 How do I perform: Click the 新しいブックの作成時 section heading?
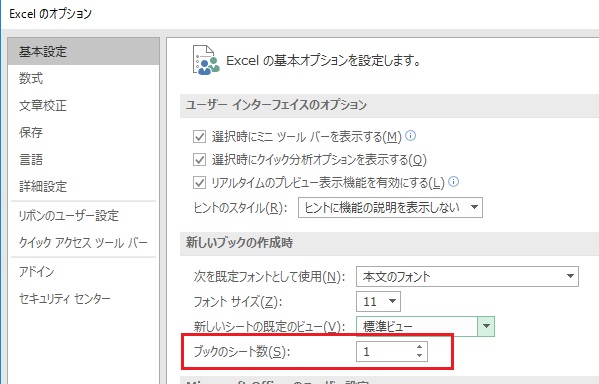[x=240, y=243]
